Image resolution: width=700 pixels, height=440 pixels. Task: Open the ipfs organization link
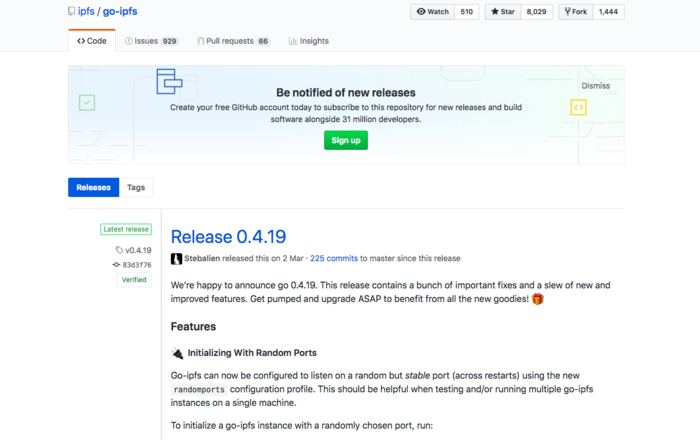[x=86, y=11]
